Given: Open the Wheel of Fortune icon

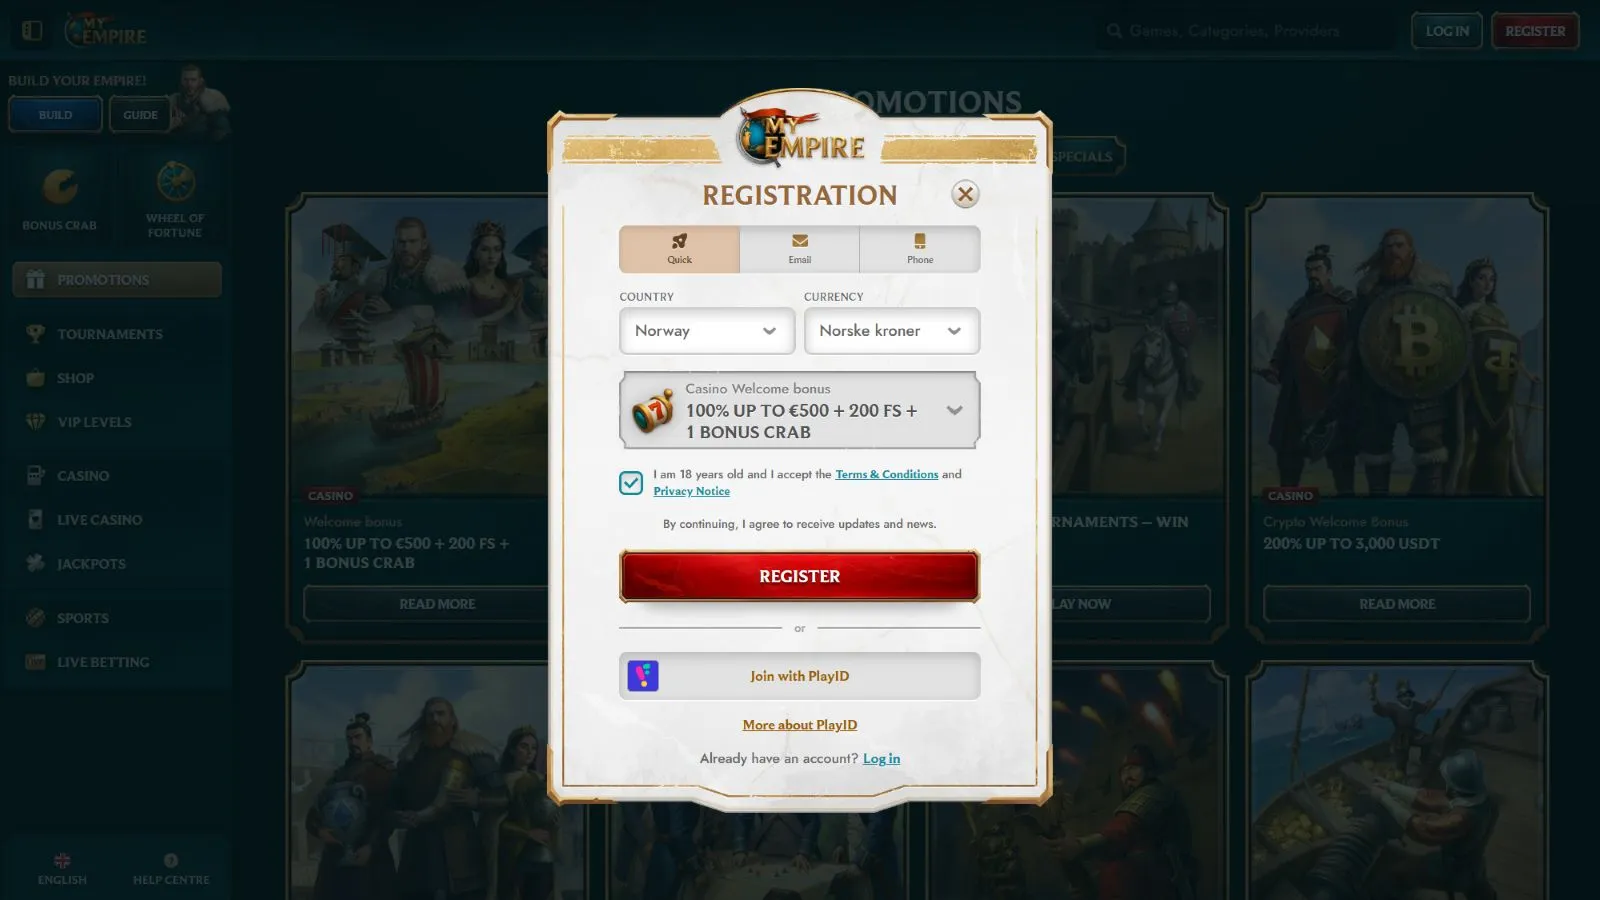Looking at the screenshot, I should pos(175,182).
